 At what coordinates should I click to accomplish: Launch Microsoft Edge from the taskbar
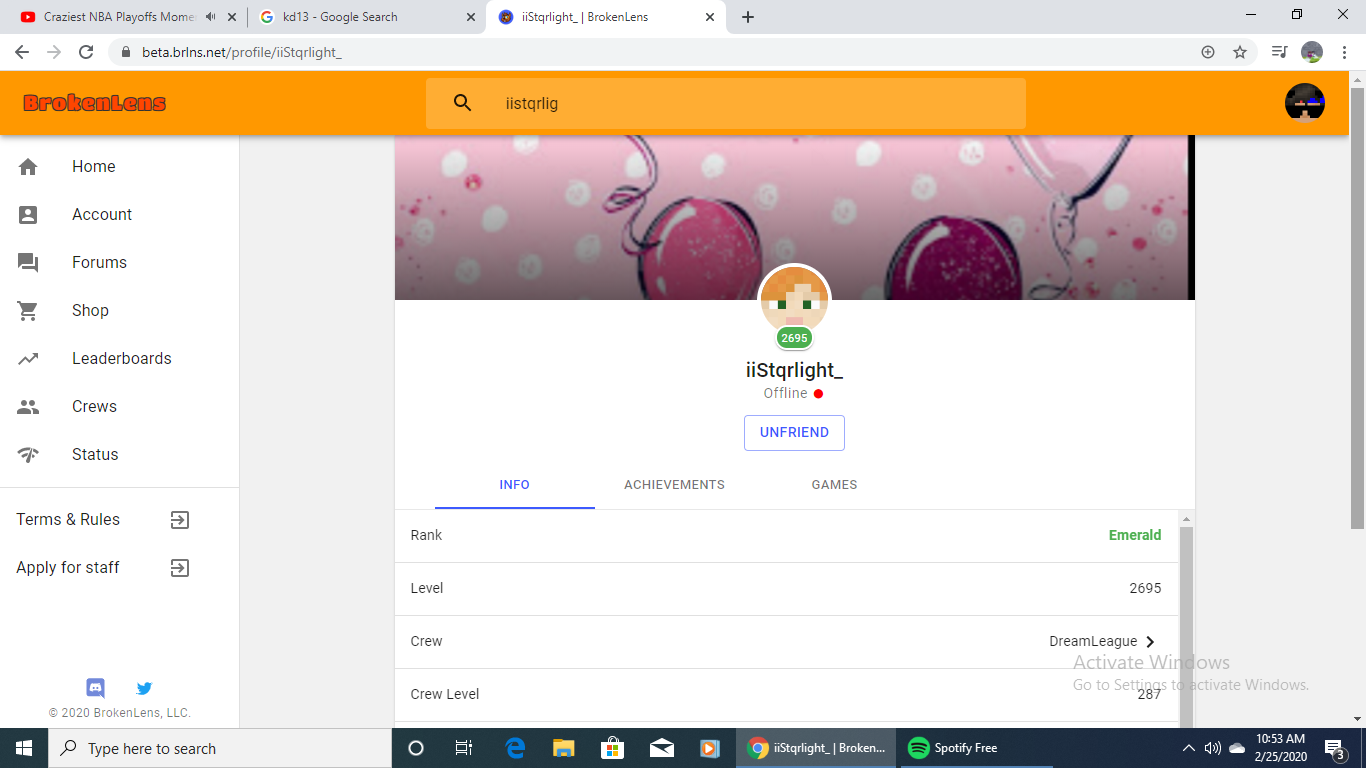[515, 748]
